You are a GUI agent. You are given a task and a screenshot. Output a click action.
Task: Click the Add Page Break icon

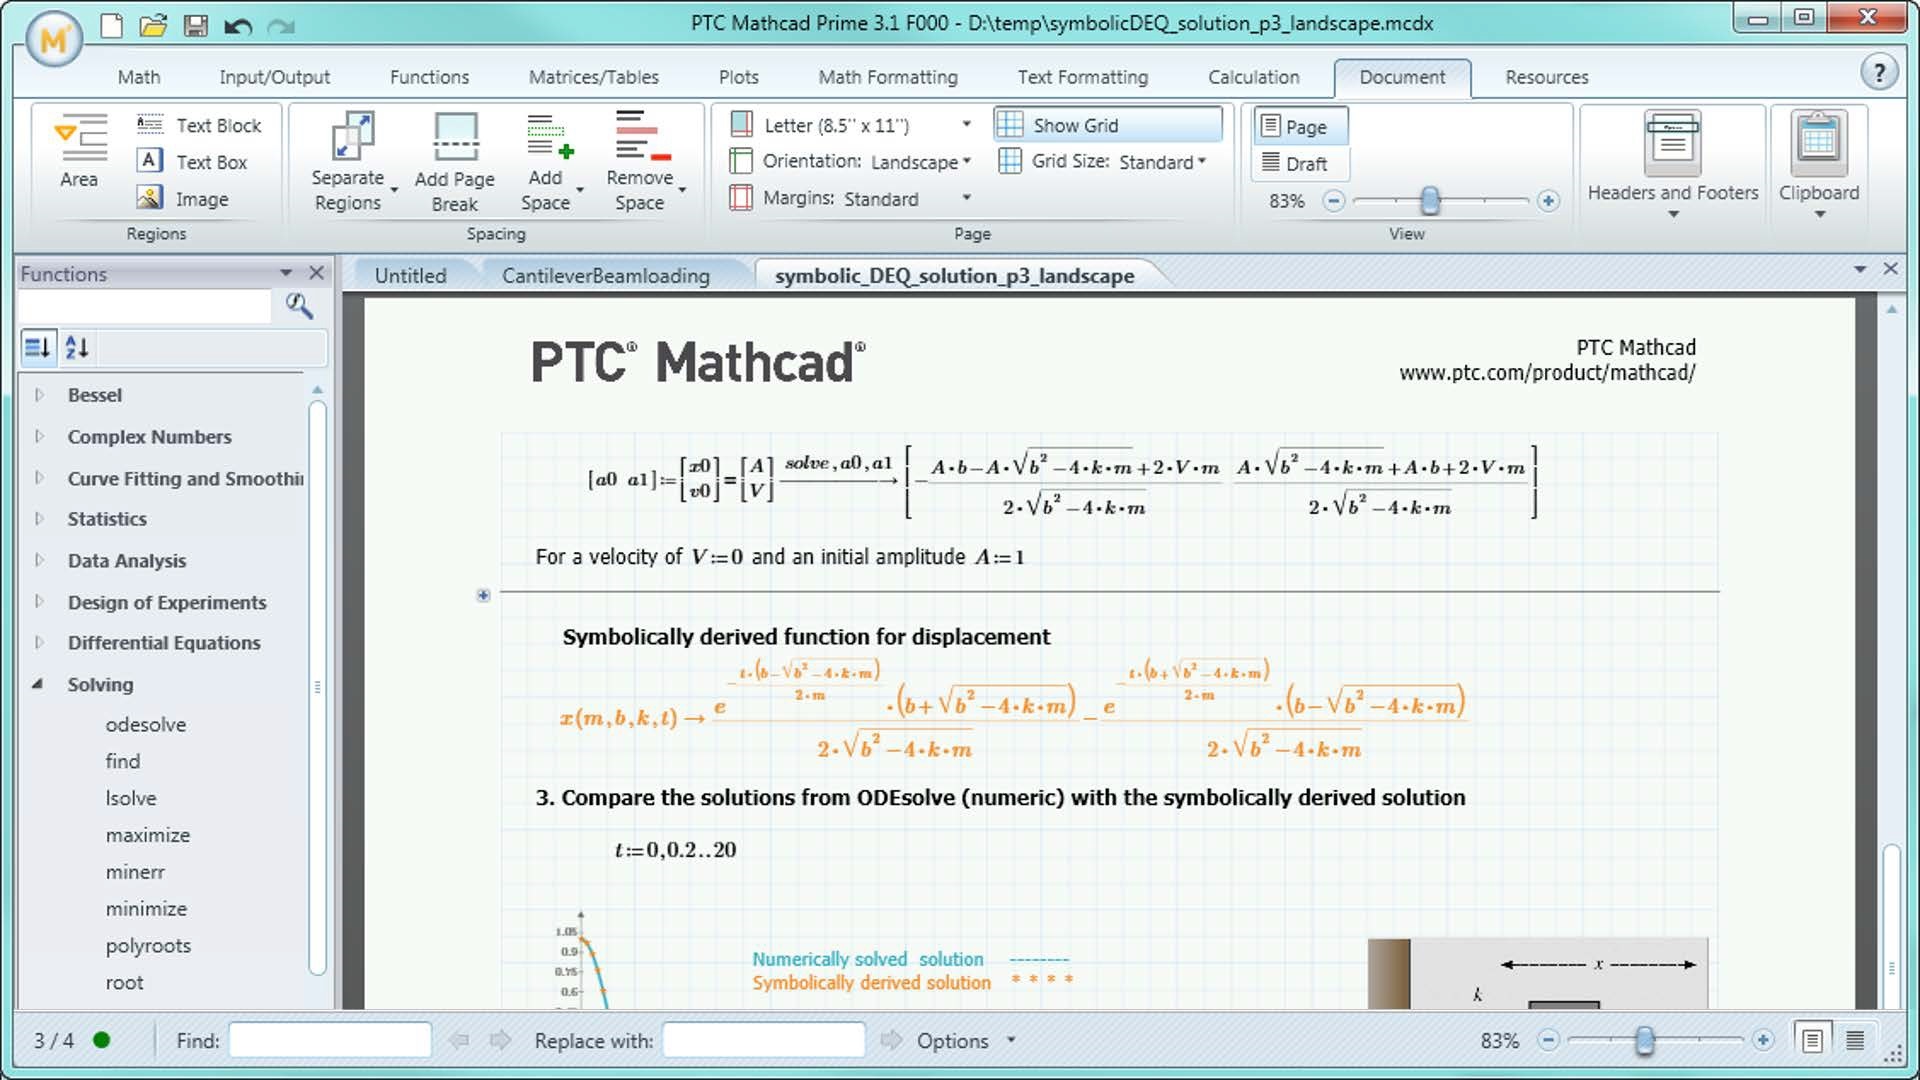[455, 158]
